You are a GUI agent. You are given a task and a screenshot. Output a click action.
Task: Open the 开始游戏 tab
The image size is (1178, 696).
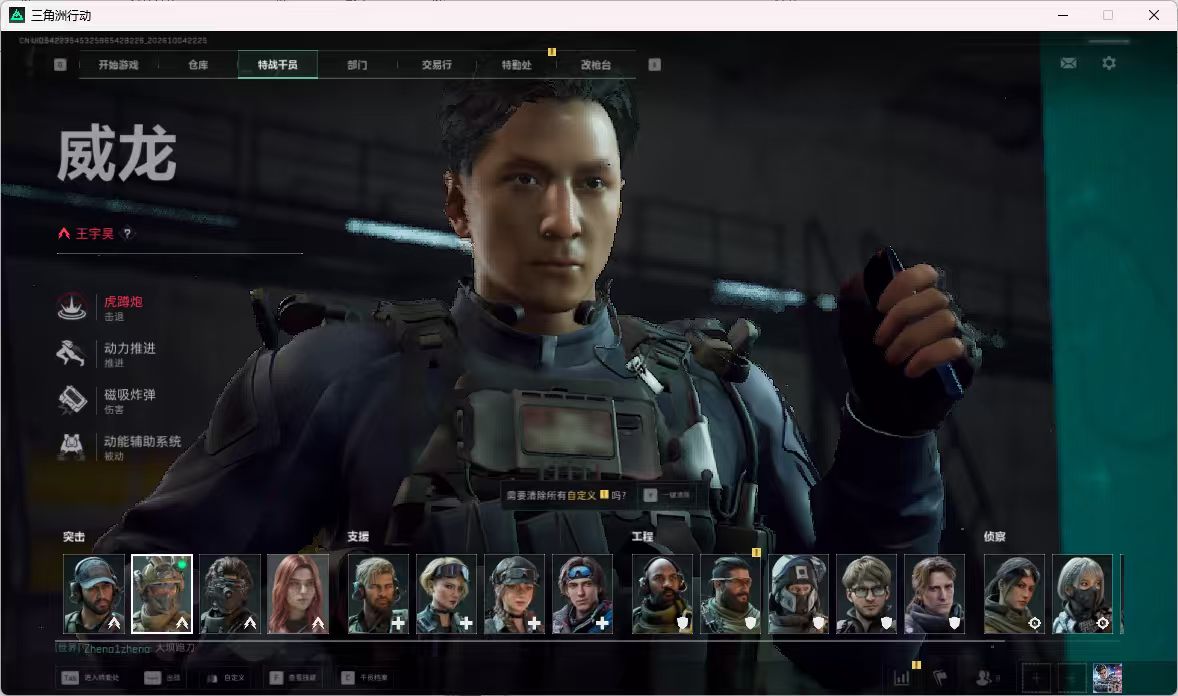pos(118,65)
